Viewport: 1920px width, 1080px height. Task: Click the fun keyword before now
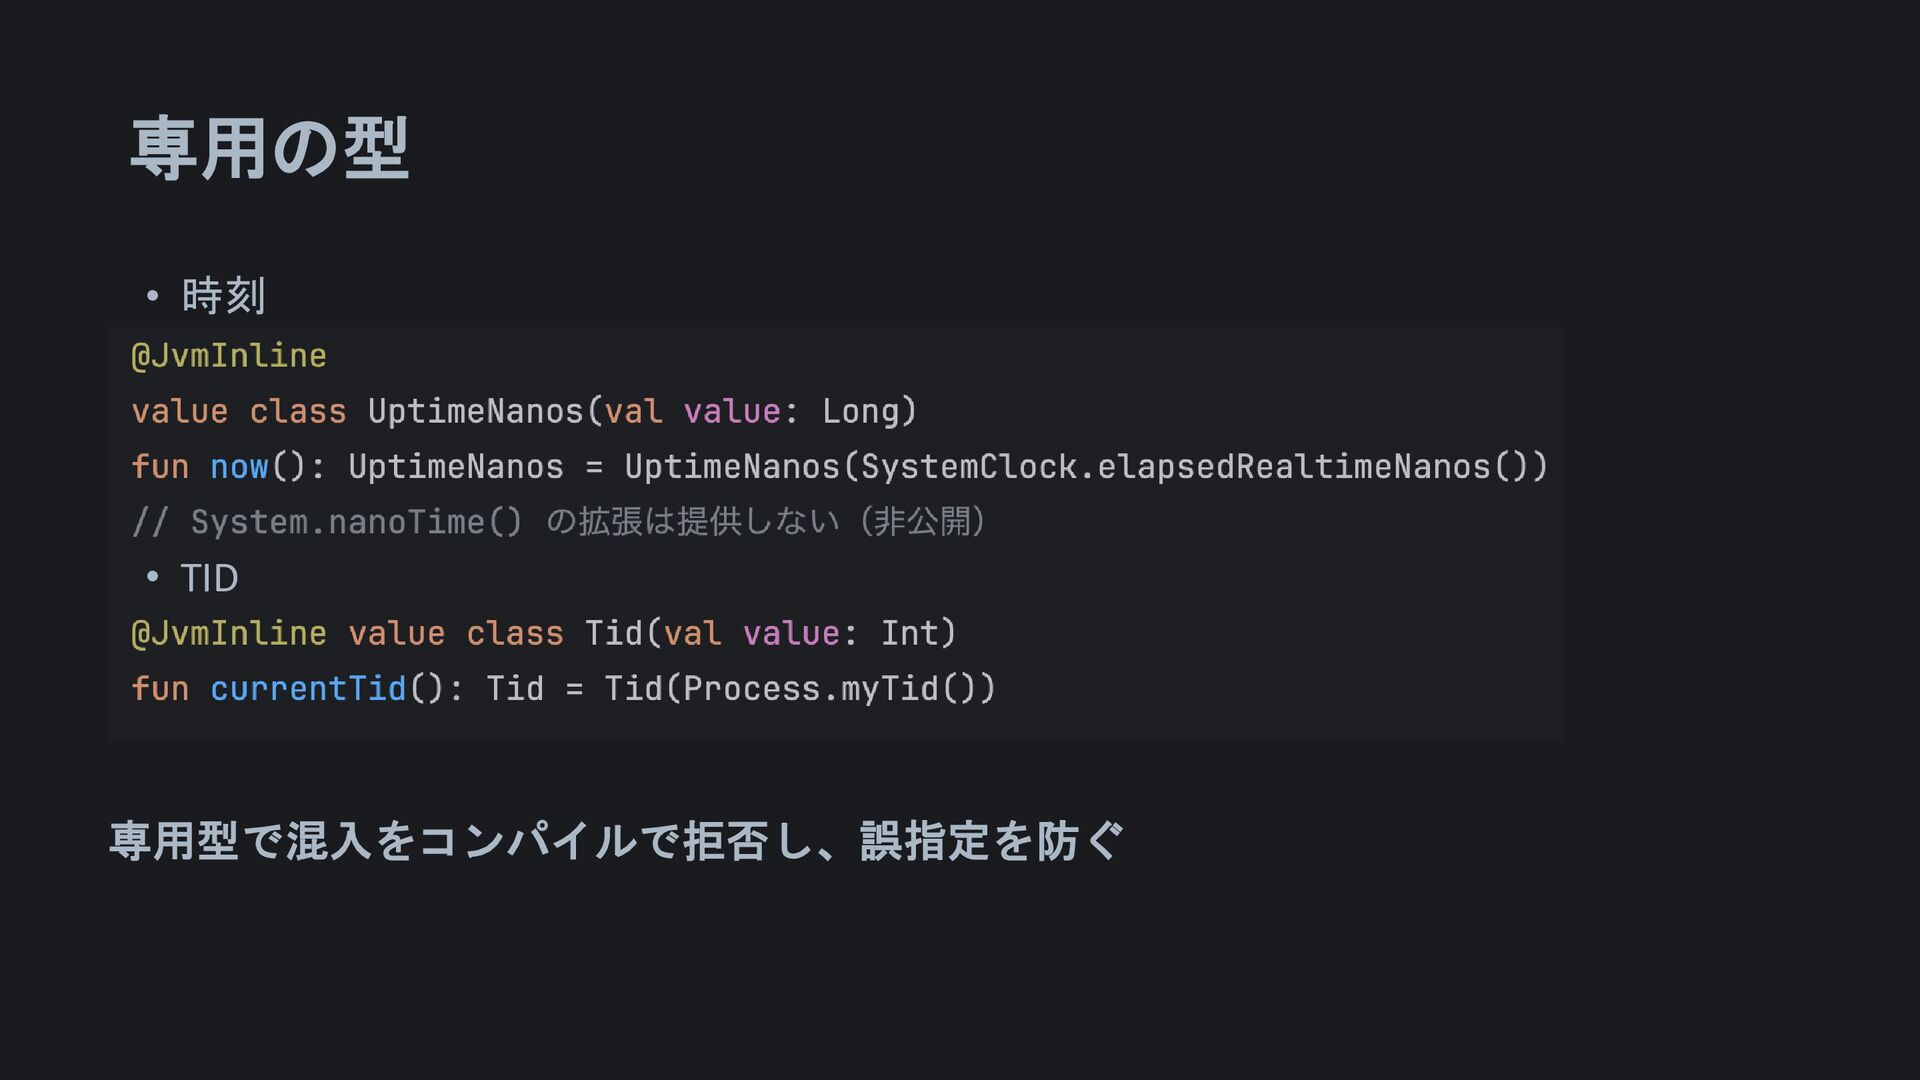[x=160, y=467]
